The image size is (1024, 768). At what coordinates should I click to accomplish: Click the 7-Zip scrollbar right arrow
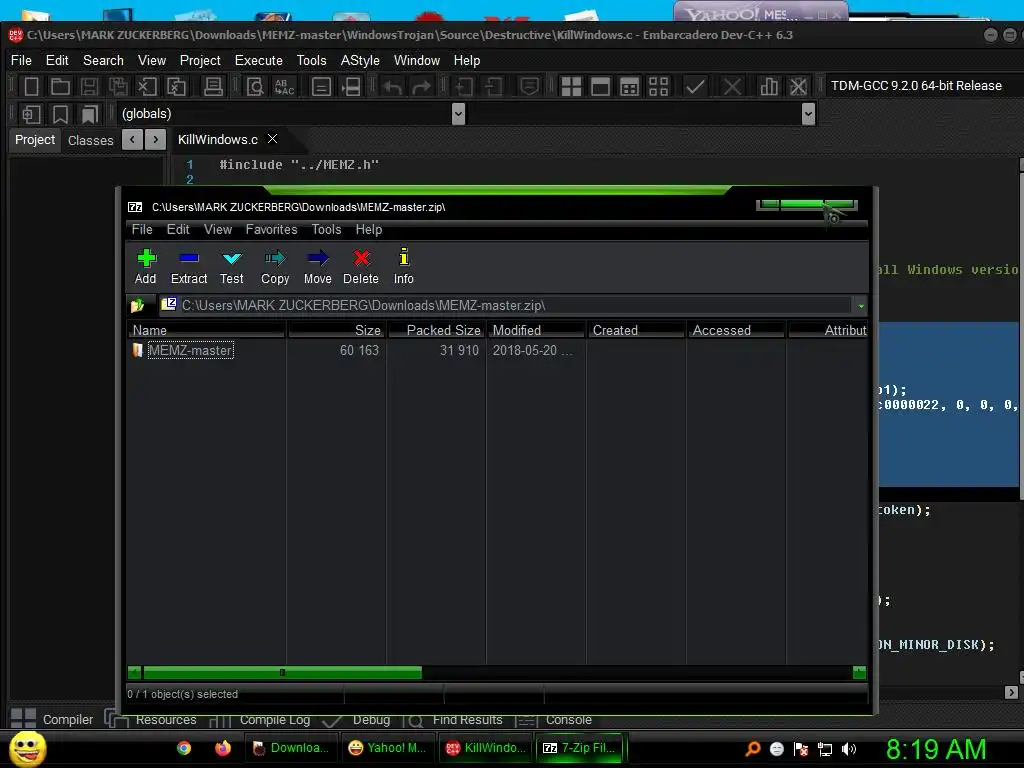point(859,672)
